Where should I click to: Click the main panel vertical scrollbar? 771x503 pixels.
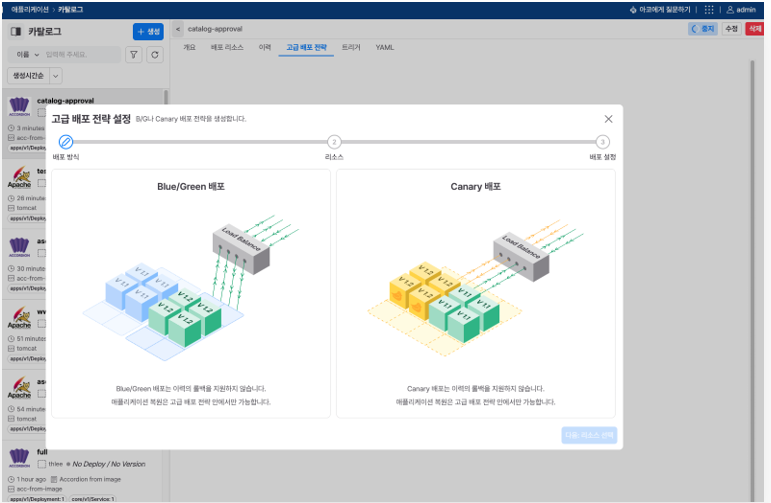[752, 280]
